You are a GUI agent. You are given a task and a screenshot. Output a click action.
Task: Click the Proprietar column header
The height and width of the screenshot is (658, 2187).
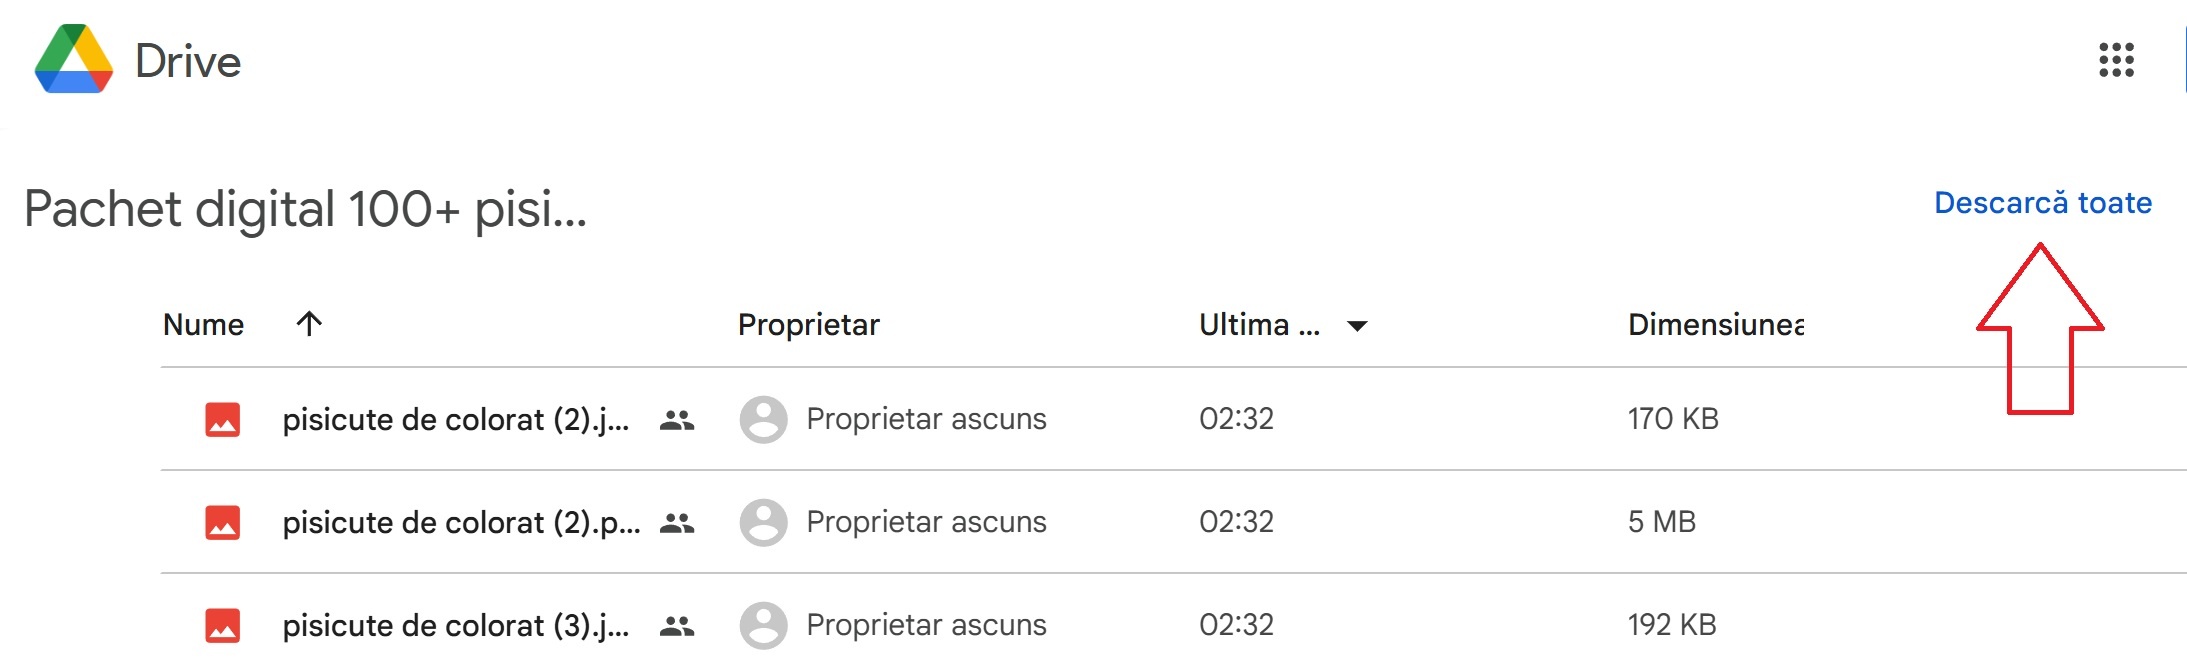click(x=808, y=324)
